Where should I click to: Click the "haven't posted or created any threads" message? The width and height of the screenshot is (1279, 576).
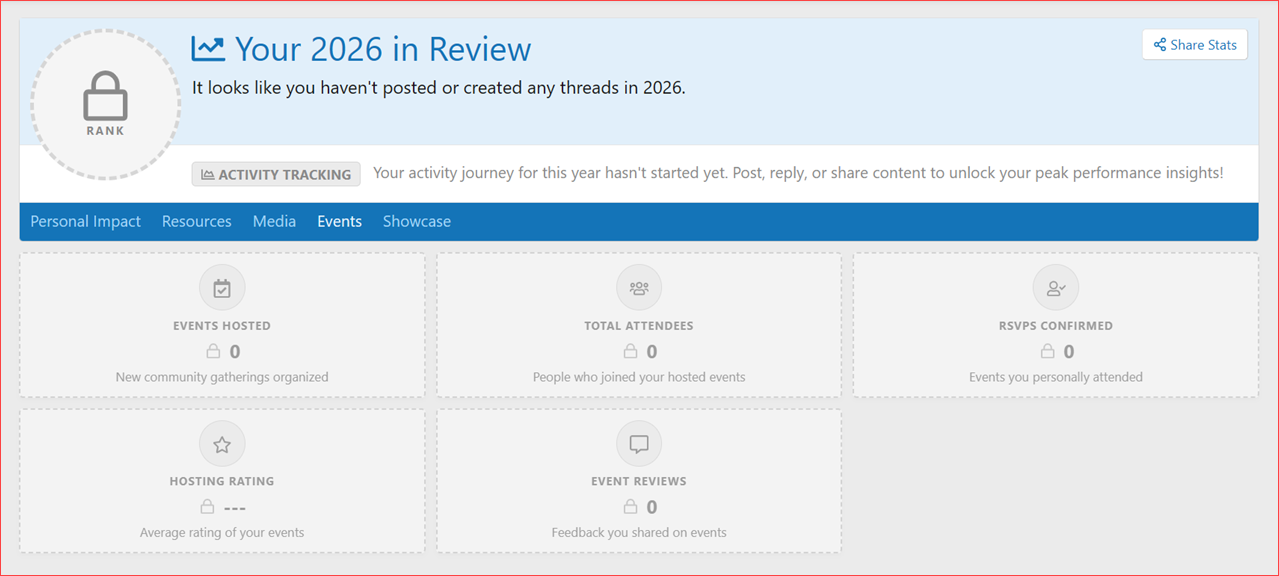(439, 88)
